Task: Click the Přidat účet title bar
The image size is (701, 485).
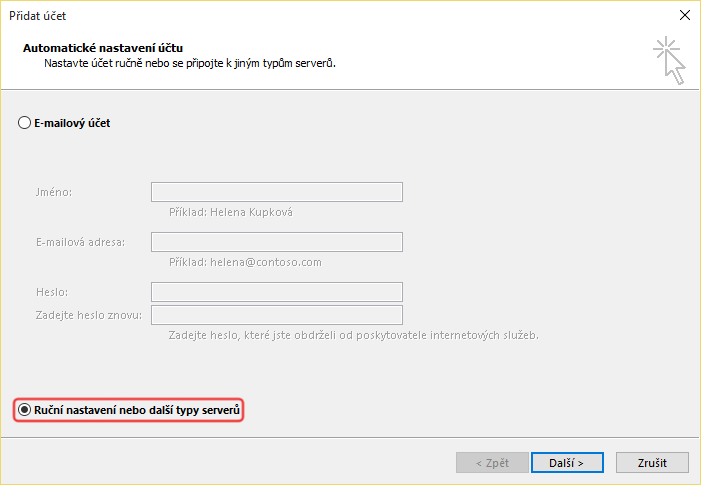Action: (300, 15)
